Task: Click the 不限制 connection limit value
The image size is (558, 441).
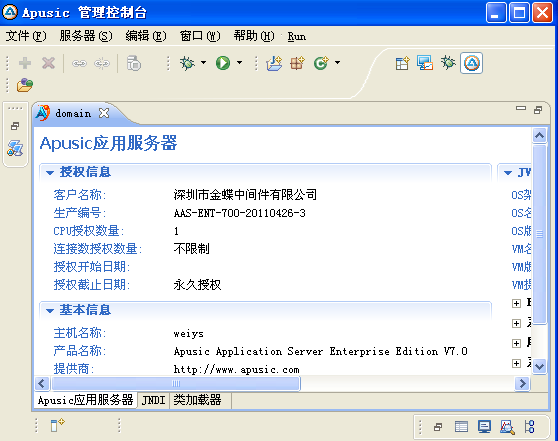Action: 191,248
